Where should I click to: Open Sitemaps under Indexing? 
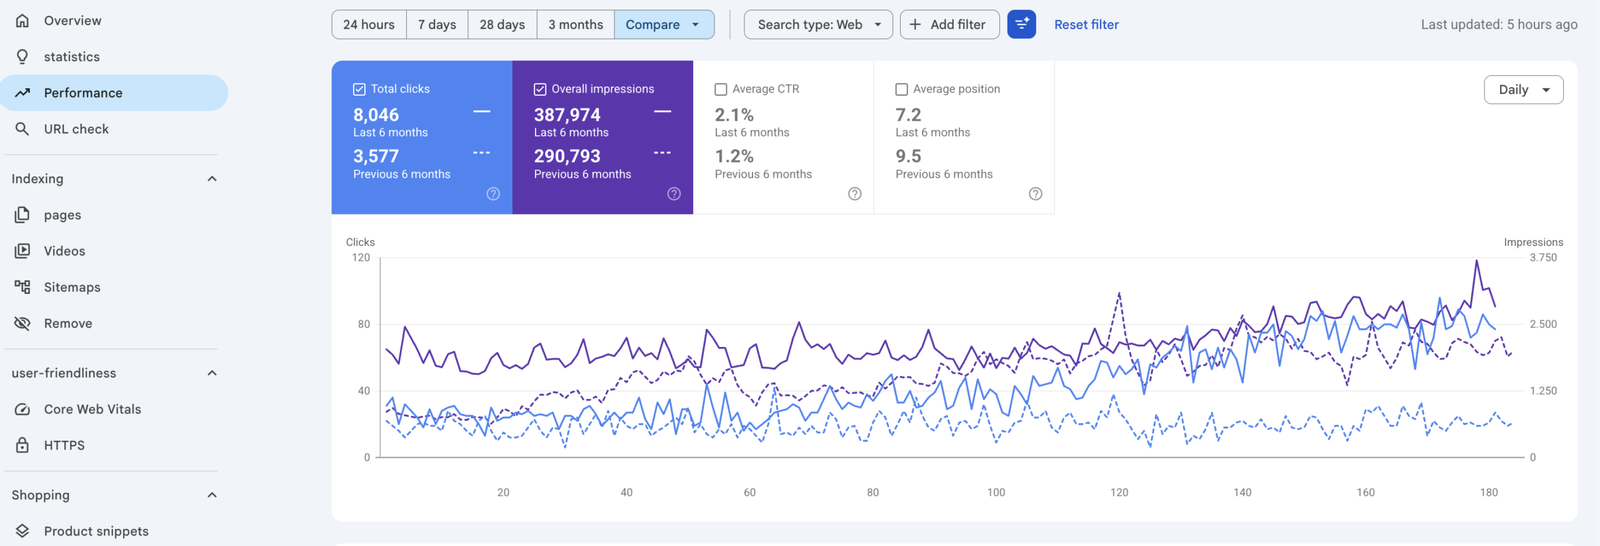point(114,287)
